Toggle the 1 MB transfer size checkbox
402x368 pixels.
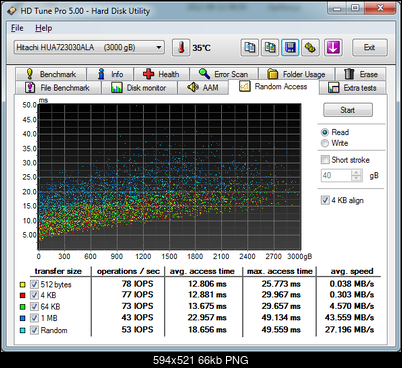tap(34, 318)
